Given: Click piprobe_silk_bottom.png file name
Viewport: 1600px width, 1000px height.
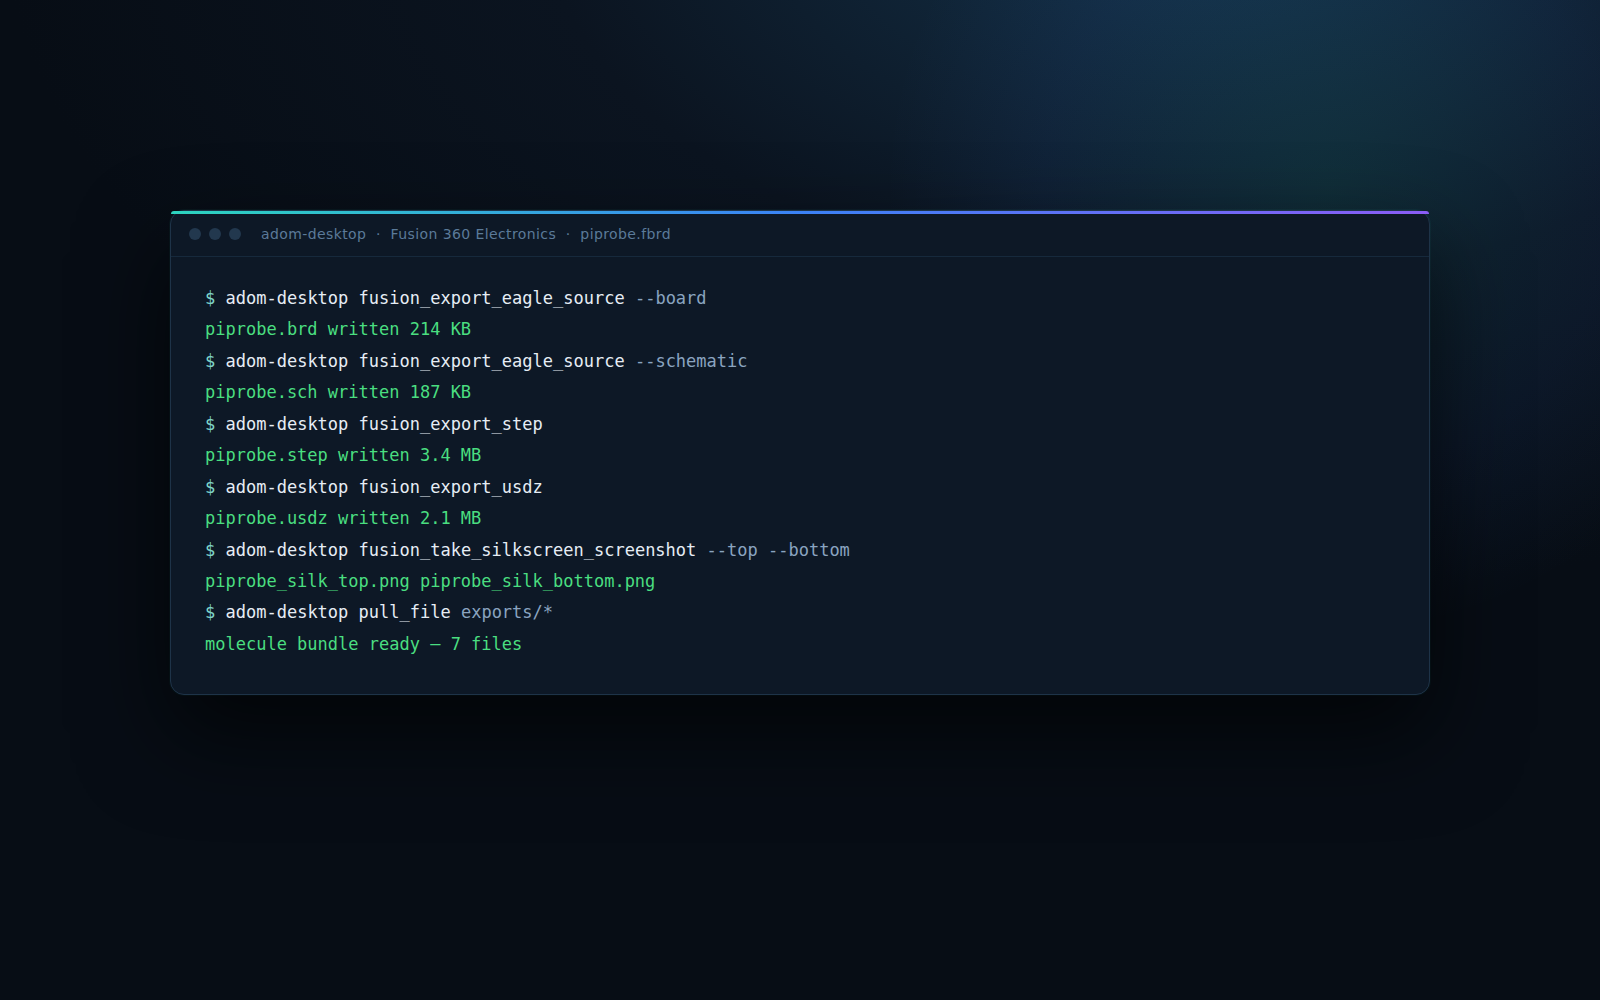Looking at the screenshot, I should coord(537,581).
